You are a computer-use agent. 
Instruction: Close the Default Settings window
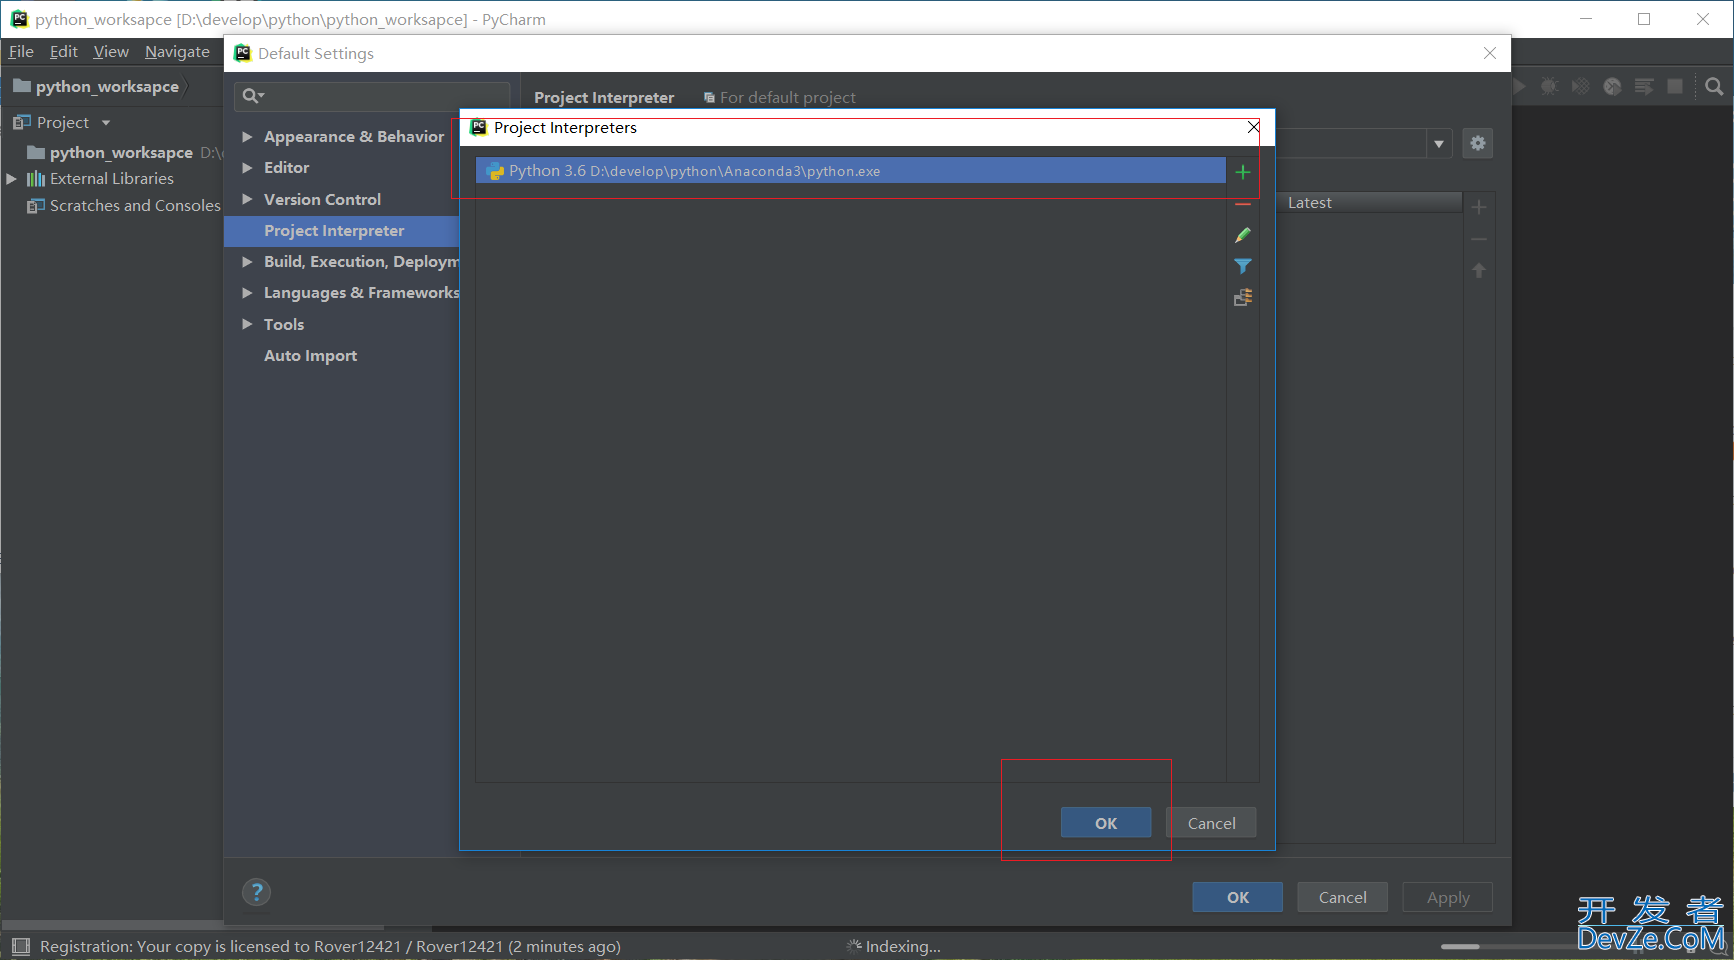(1490, 53)
